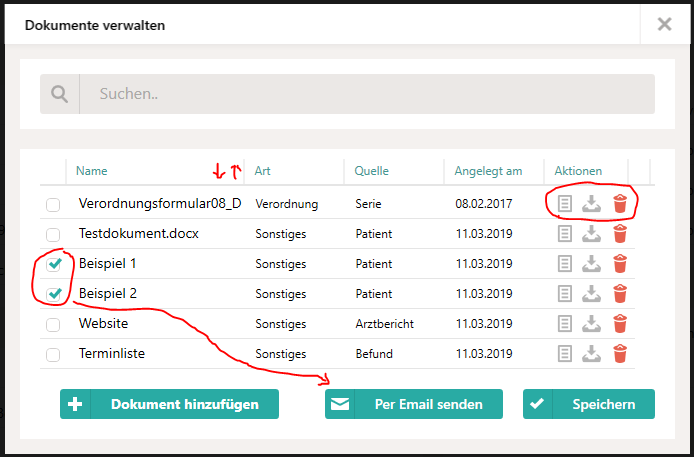Click the Website name cell
Screen dimensions: 694x457
coord(103,323)
